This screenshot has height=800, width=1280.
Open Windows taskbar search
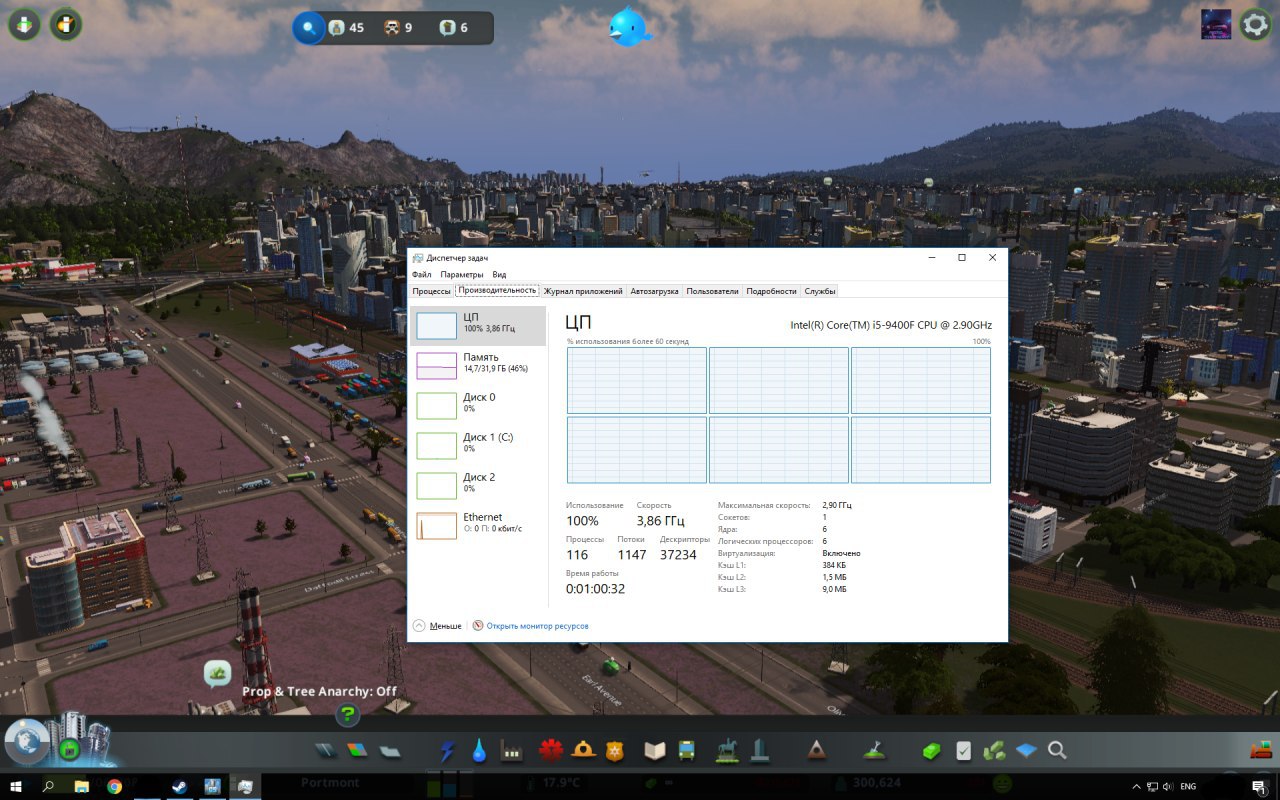tap(48, 787)
